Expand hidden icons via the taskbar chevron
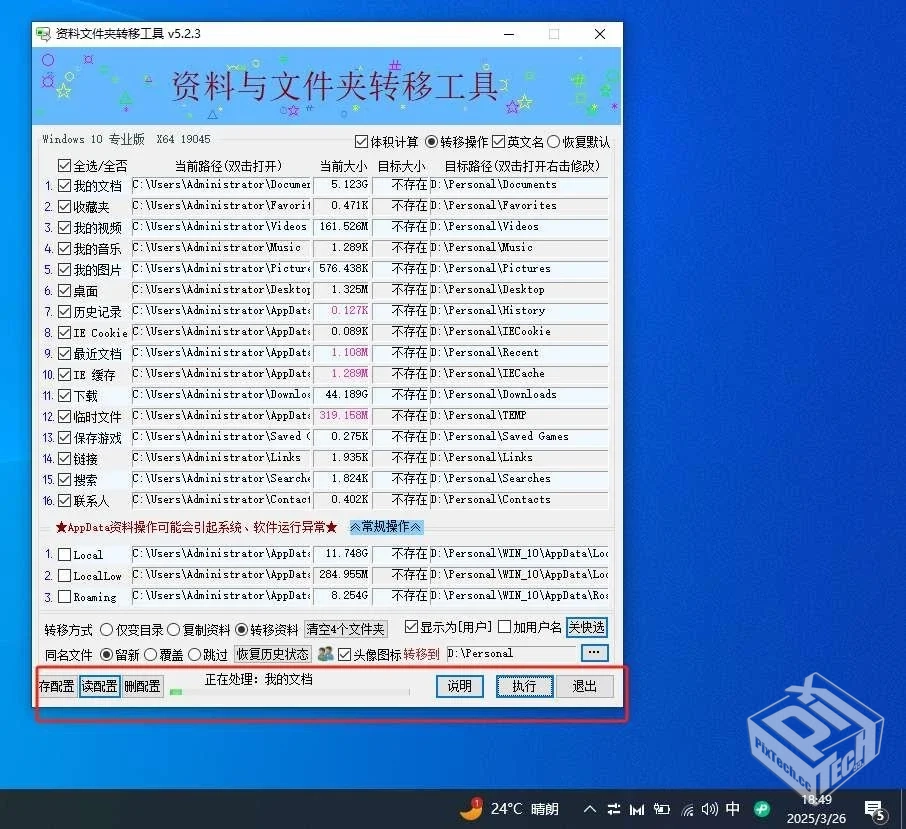This screenshot has height=829, width=906. coord(589,808)
